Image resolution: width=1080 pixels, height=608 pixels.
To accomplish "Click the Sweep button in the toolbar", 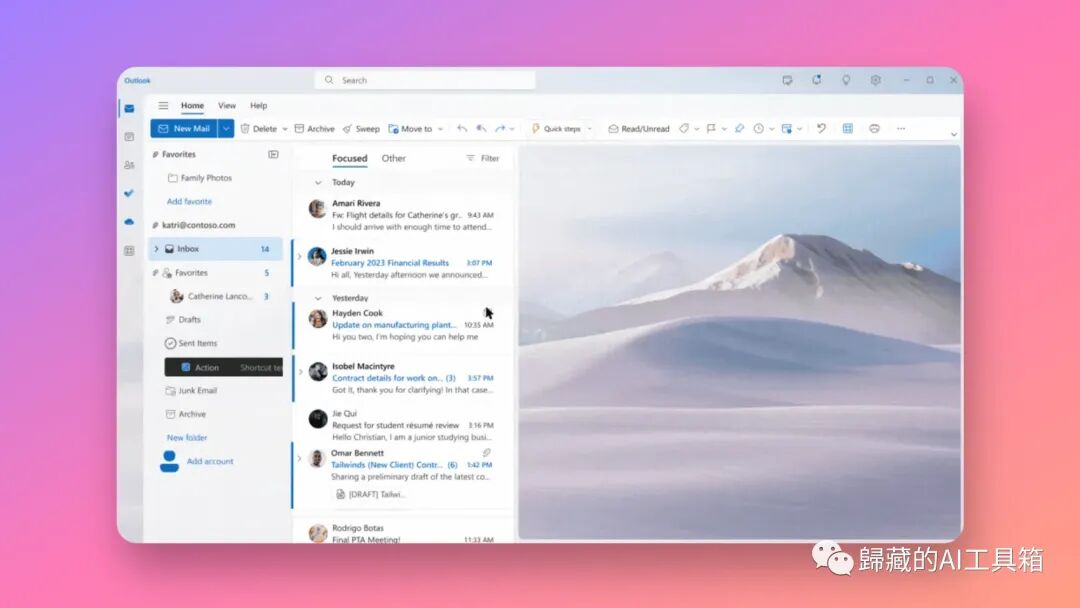I will coord(362,129).
